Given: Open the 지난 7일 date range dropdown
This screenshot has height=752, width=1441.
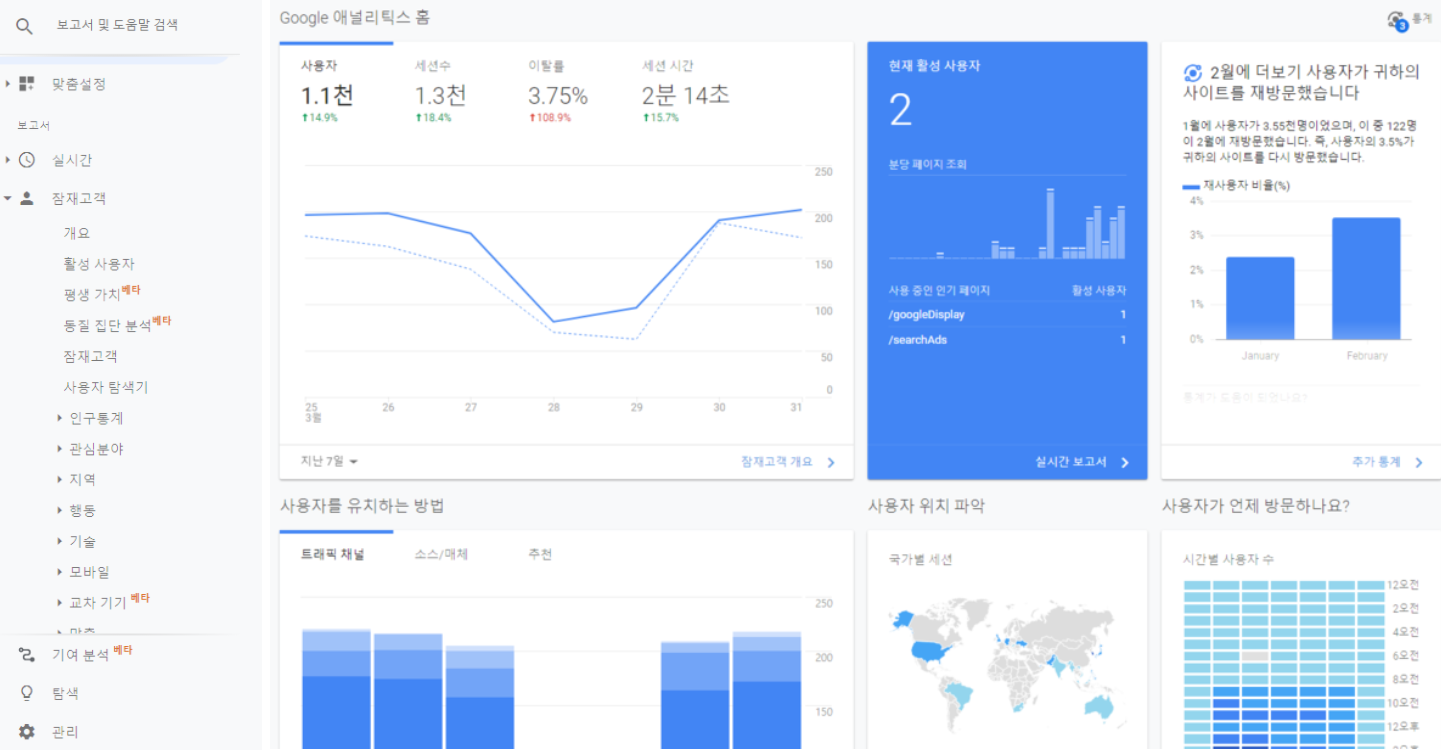Looking at the screenshot, I should (330, 461).
